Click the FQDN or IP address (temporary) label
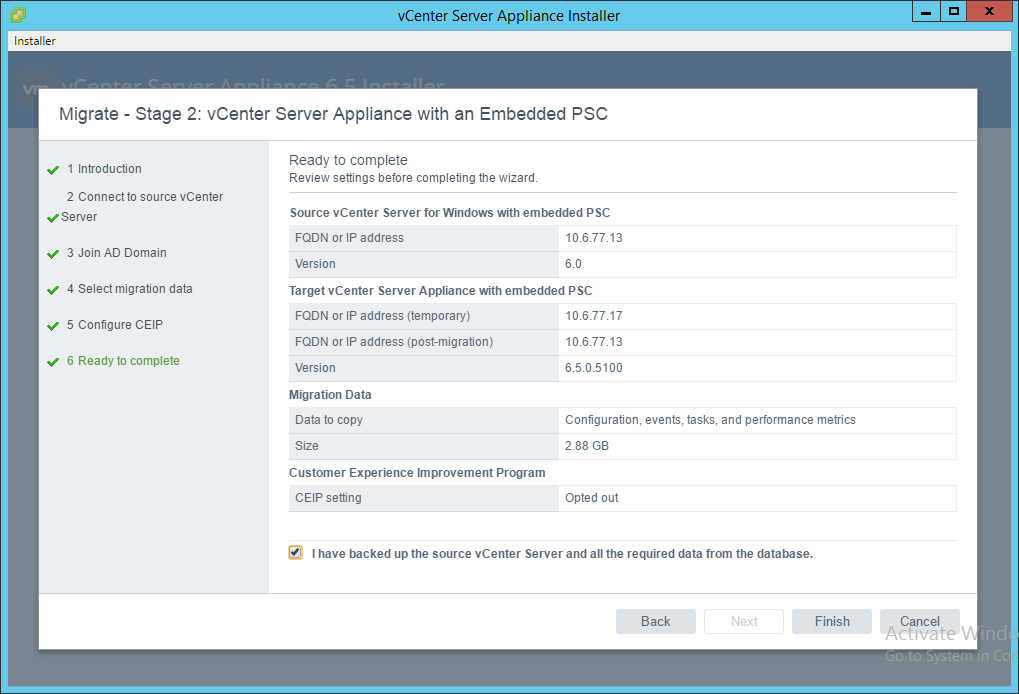Screen dimensions: 1019x694 tap(382, 316)
